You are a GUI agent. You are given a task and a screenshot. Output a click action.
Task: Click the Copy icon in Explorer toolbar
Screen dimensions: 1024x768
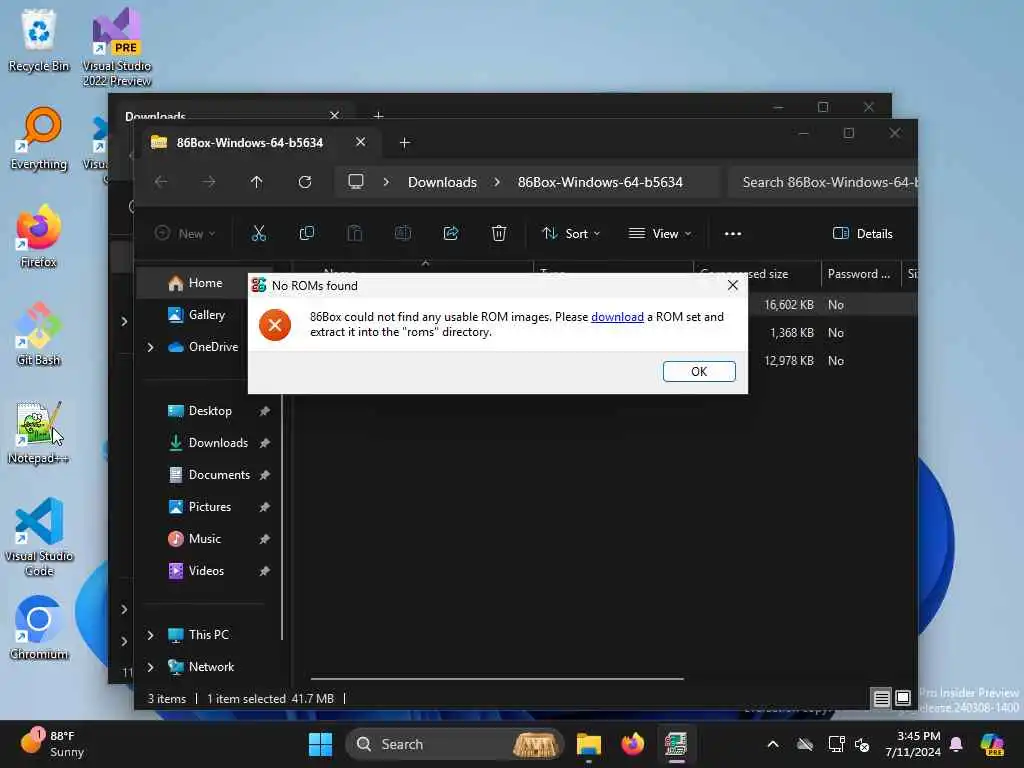click(306, 233)
